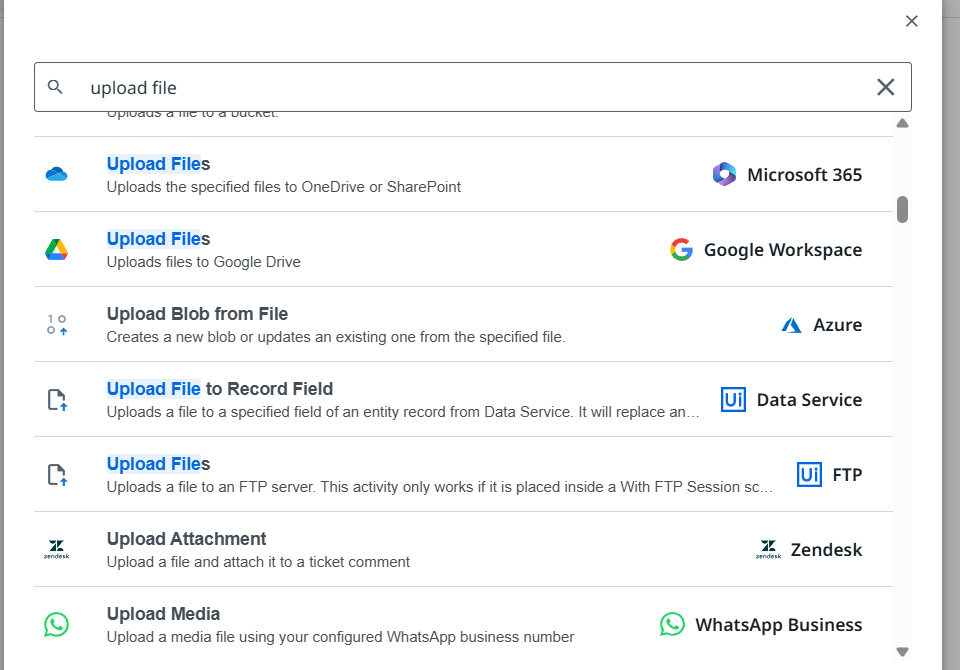Screen dimensions: 960x670
Task: Select Upload File to Record Field activity
Action: coord(220,389)
